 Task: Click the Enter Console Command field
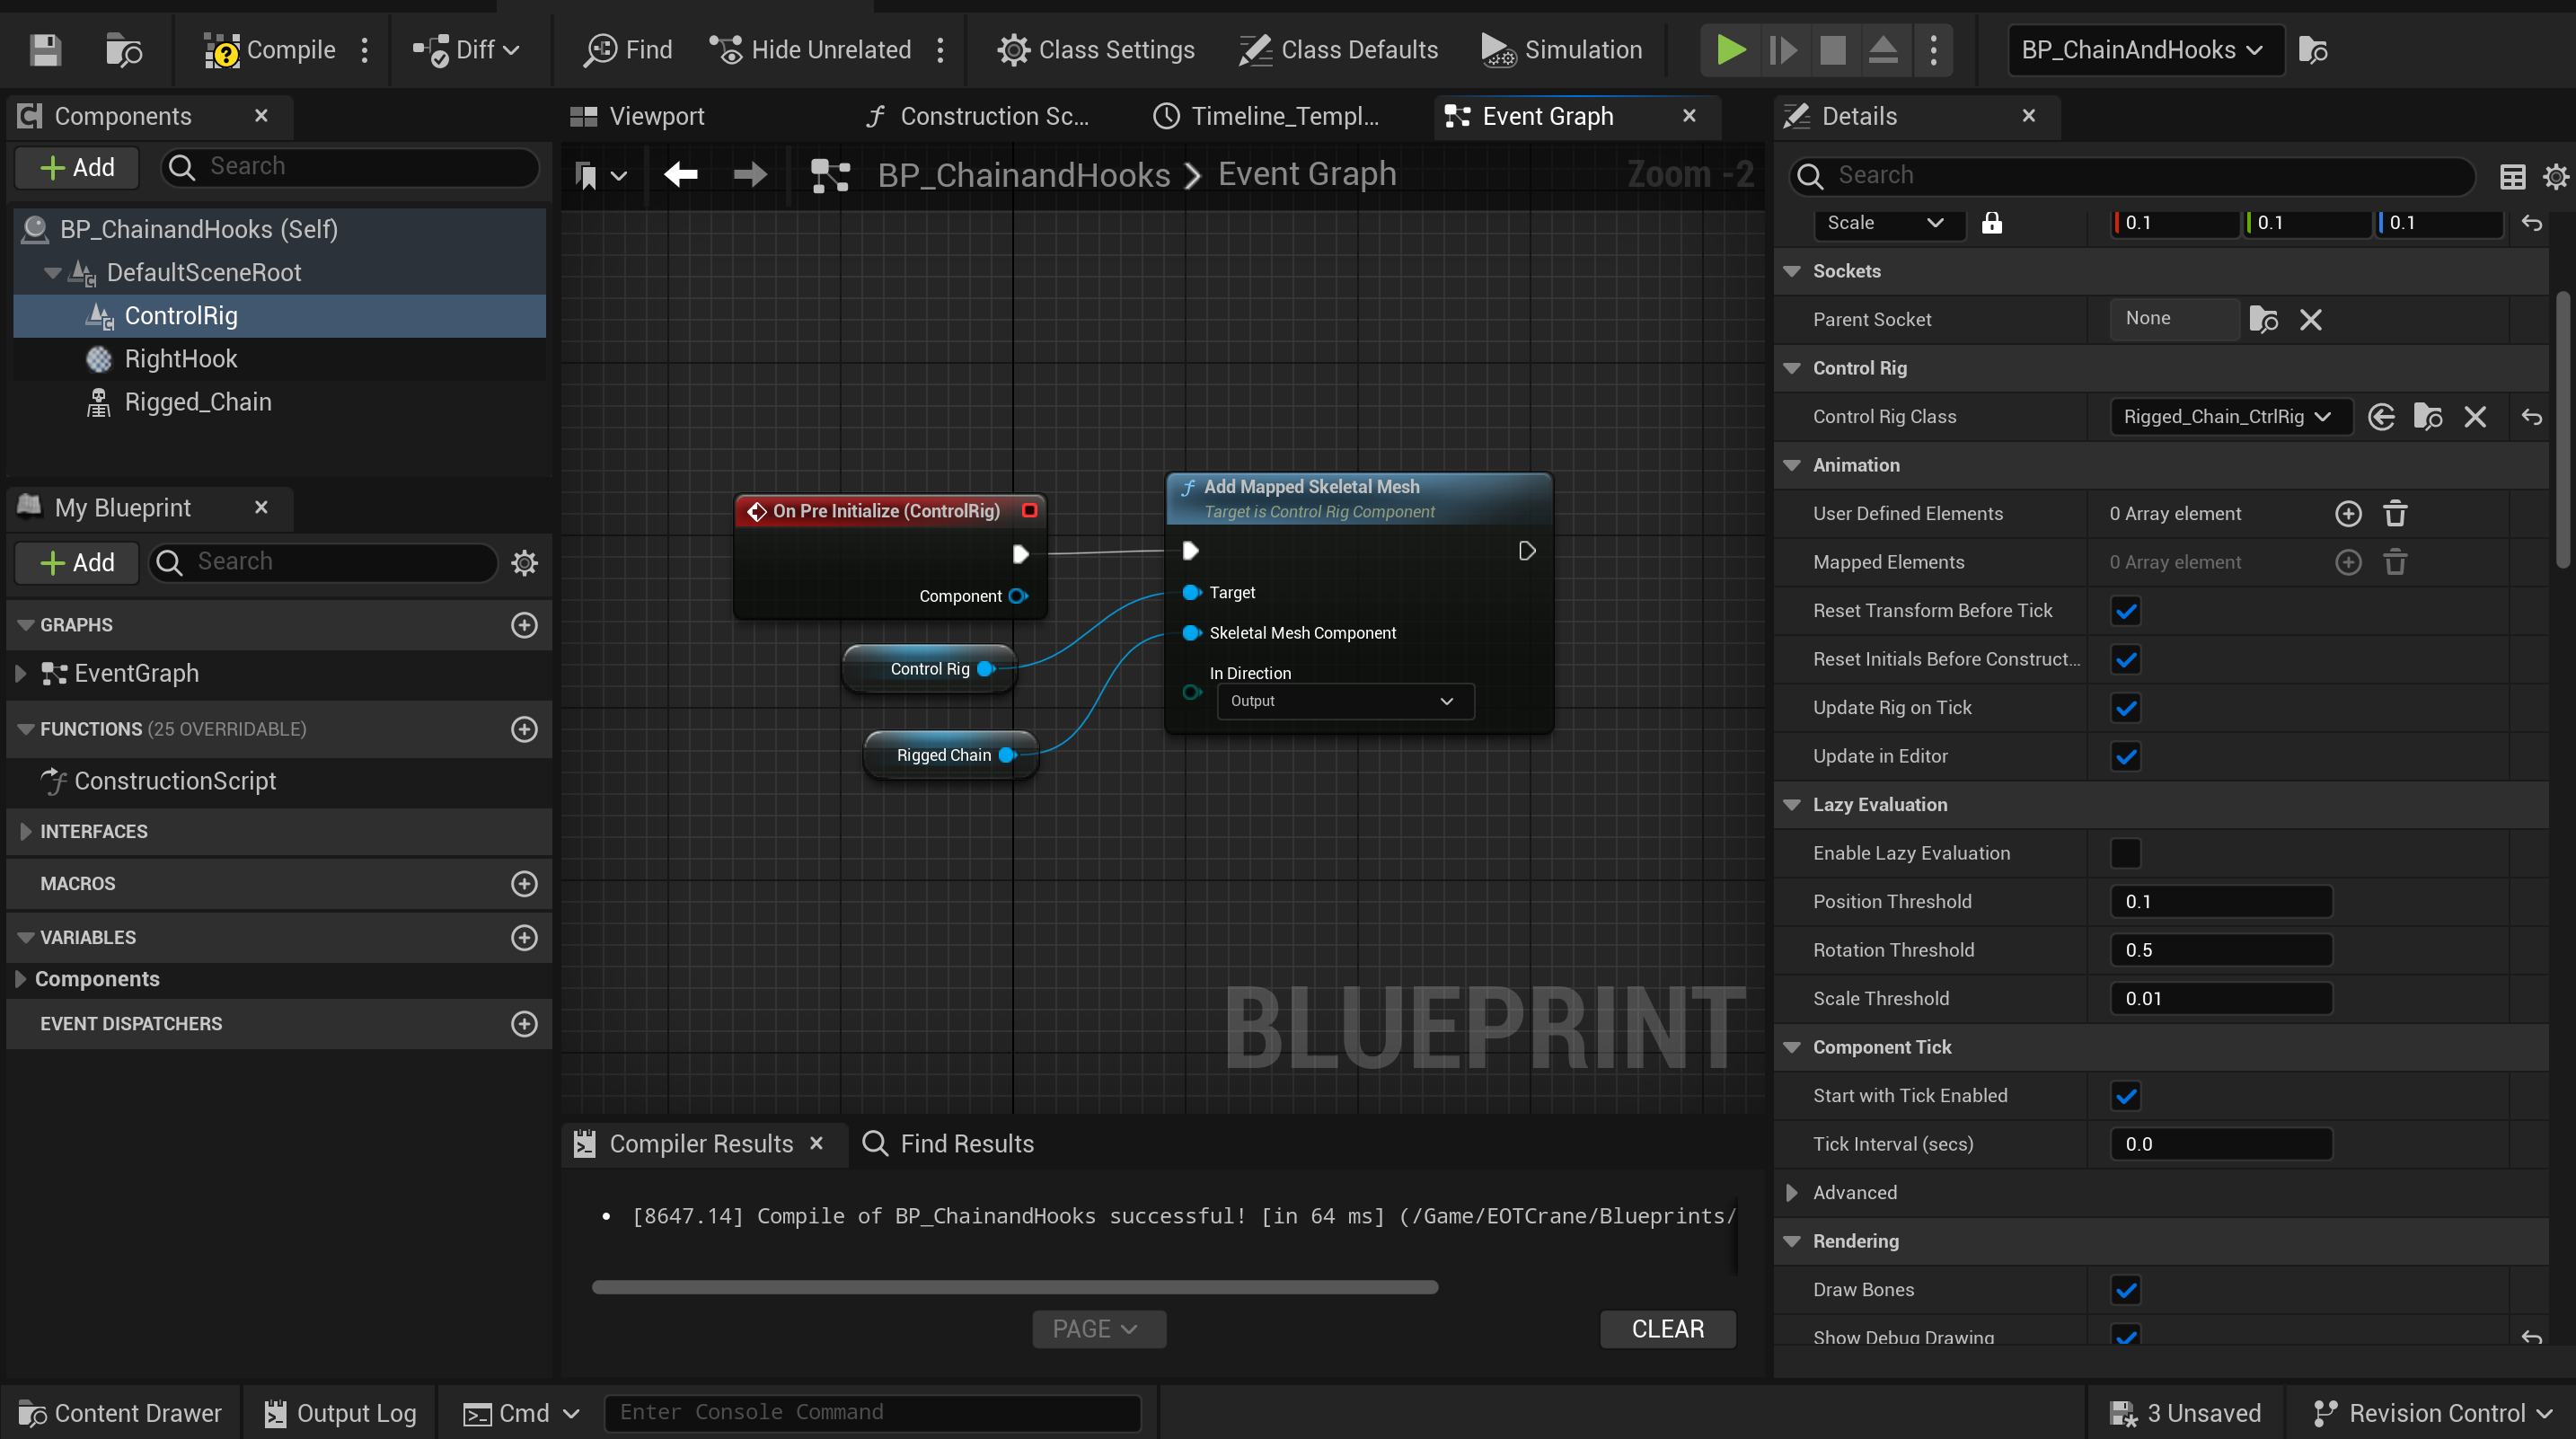coord(872,1412)
